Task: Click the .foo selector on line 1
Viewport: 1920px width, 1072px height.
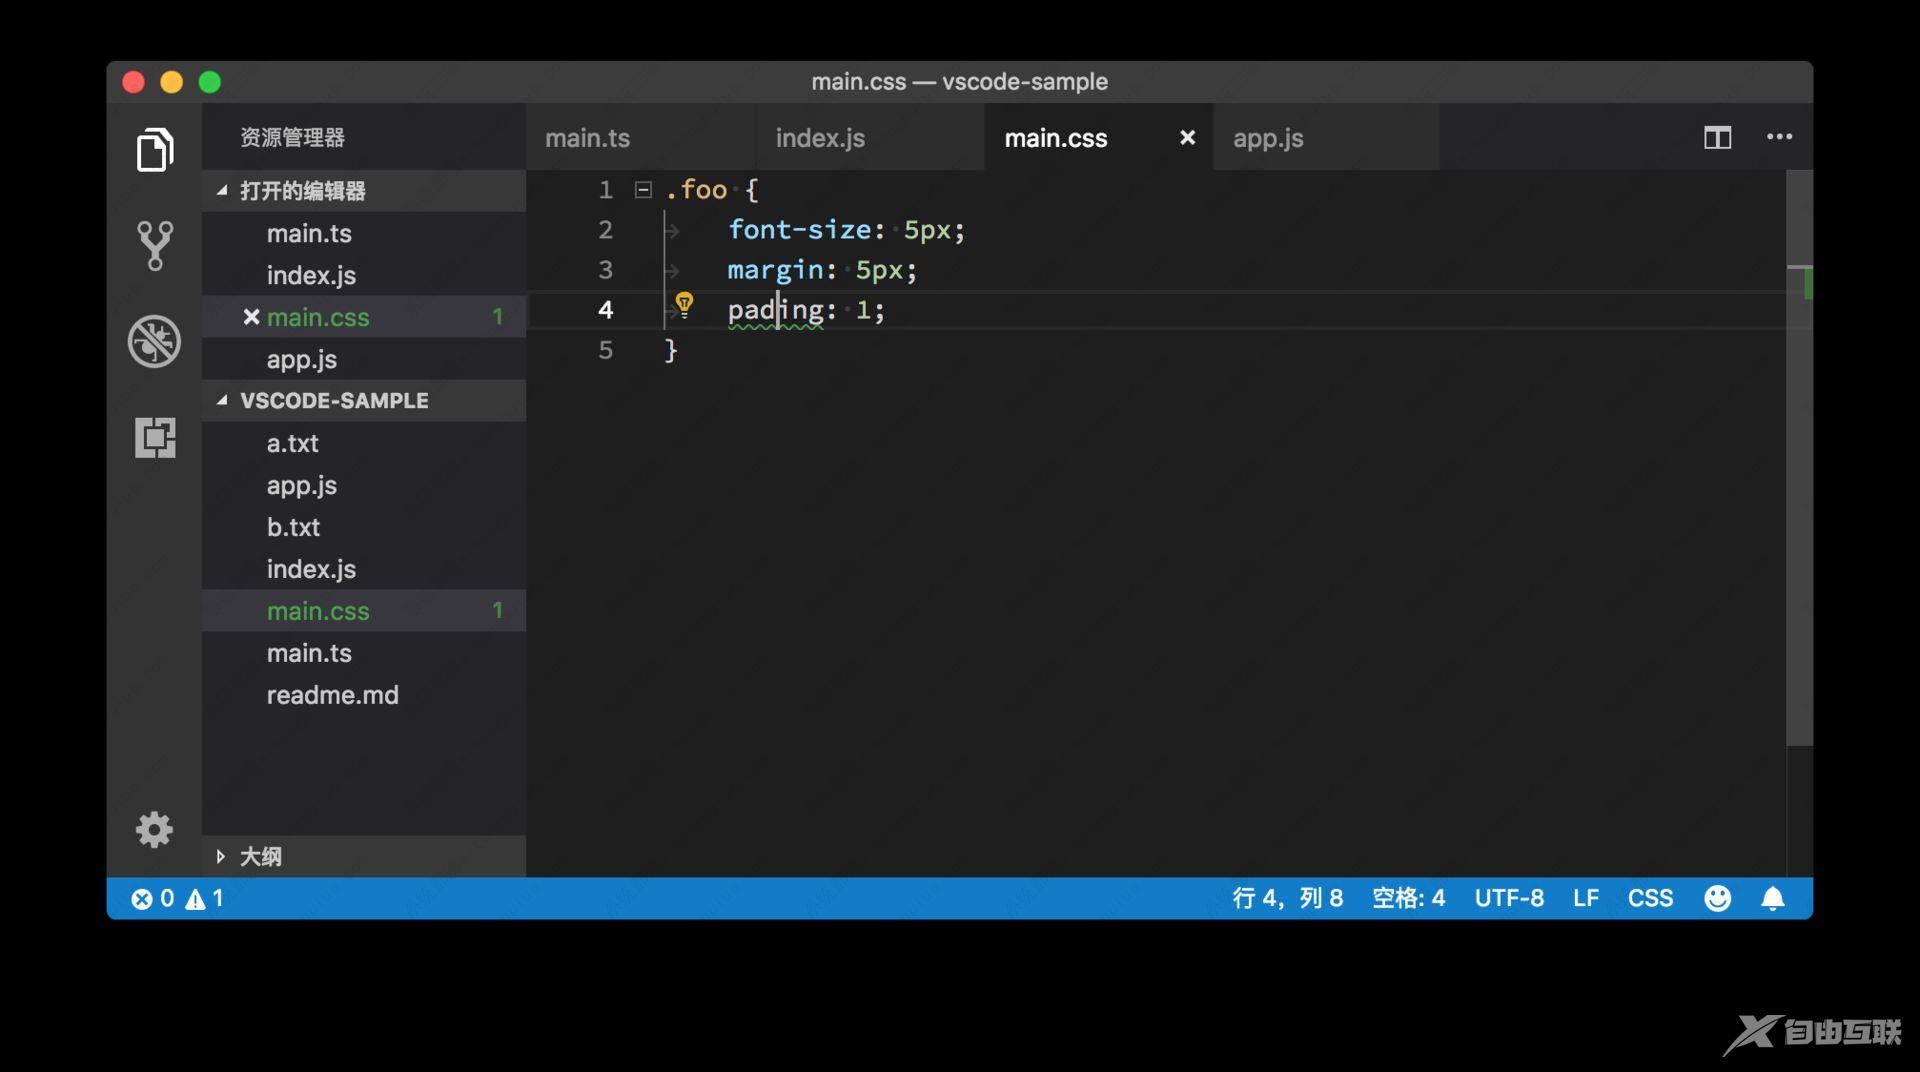Action: click(696, 189)
